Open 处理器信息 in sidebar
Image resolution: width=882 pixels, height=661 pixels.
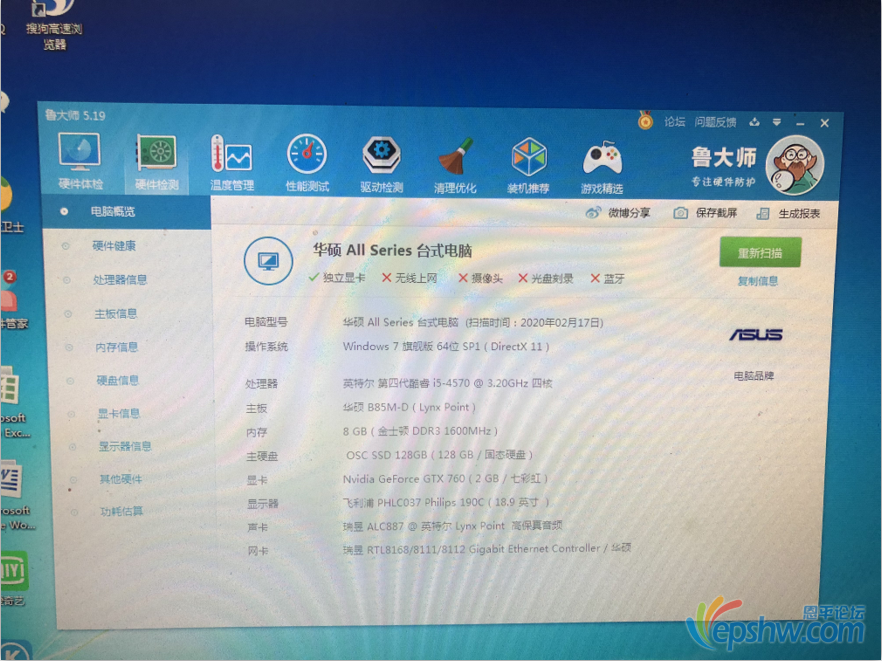pos(120,280)
